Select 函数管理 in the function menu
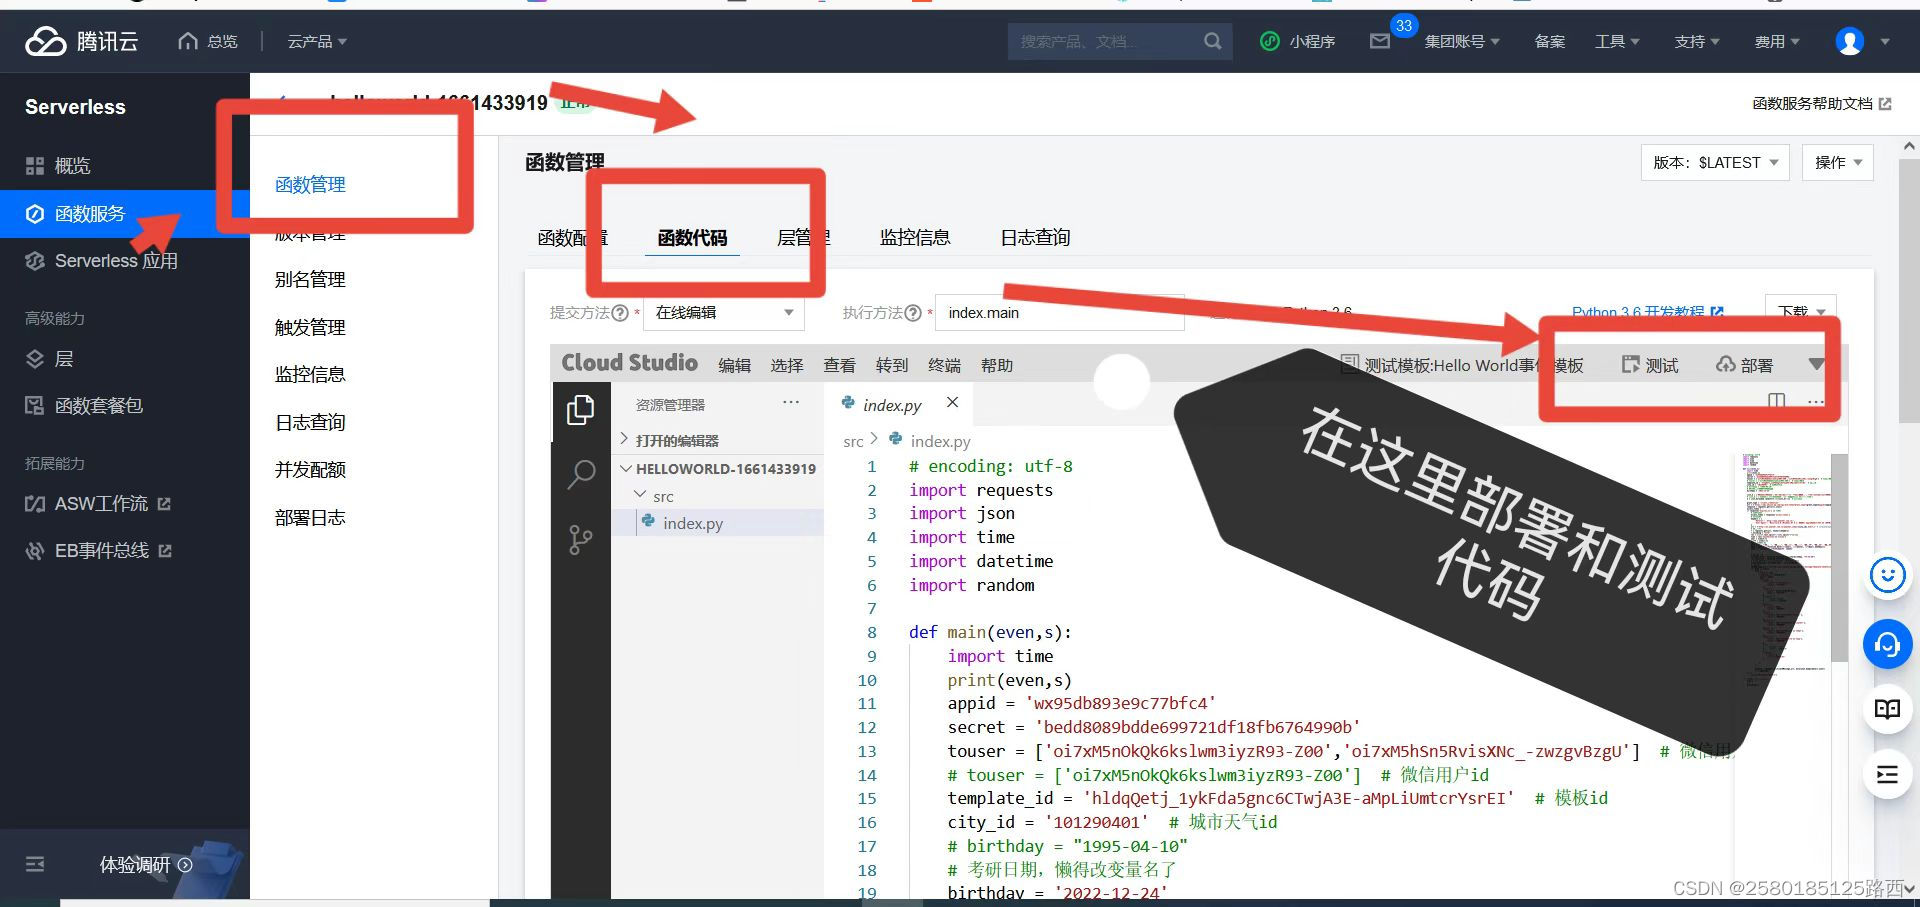The width and height of the screenshot is (1920, 907). pyautogui.click(x=310, y=185)
